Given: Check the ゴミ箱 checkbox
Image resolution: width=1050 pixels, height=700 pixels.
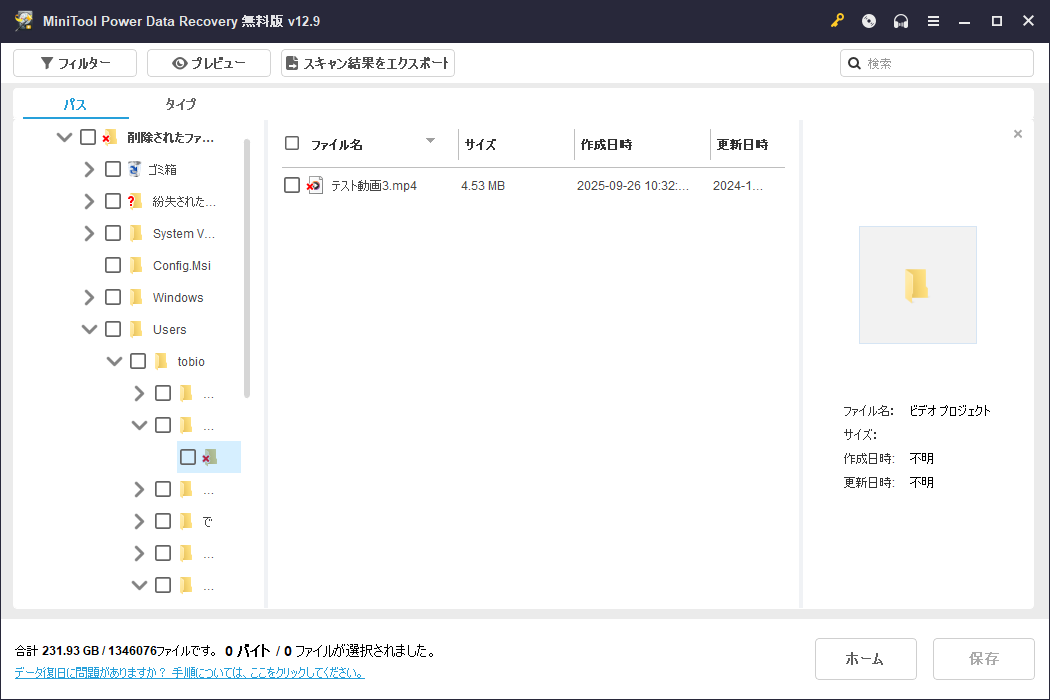Looking at the screenshot, I should [112, 169].
